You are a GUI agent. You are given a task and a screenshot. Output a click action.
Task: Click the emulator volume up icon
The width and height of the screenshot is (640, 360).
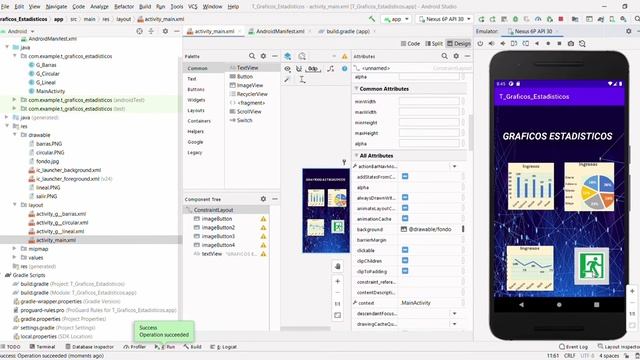click(491, 43)
